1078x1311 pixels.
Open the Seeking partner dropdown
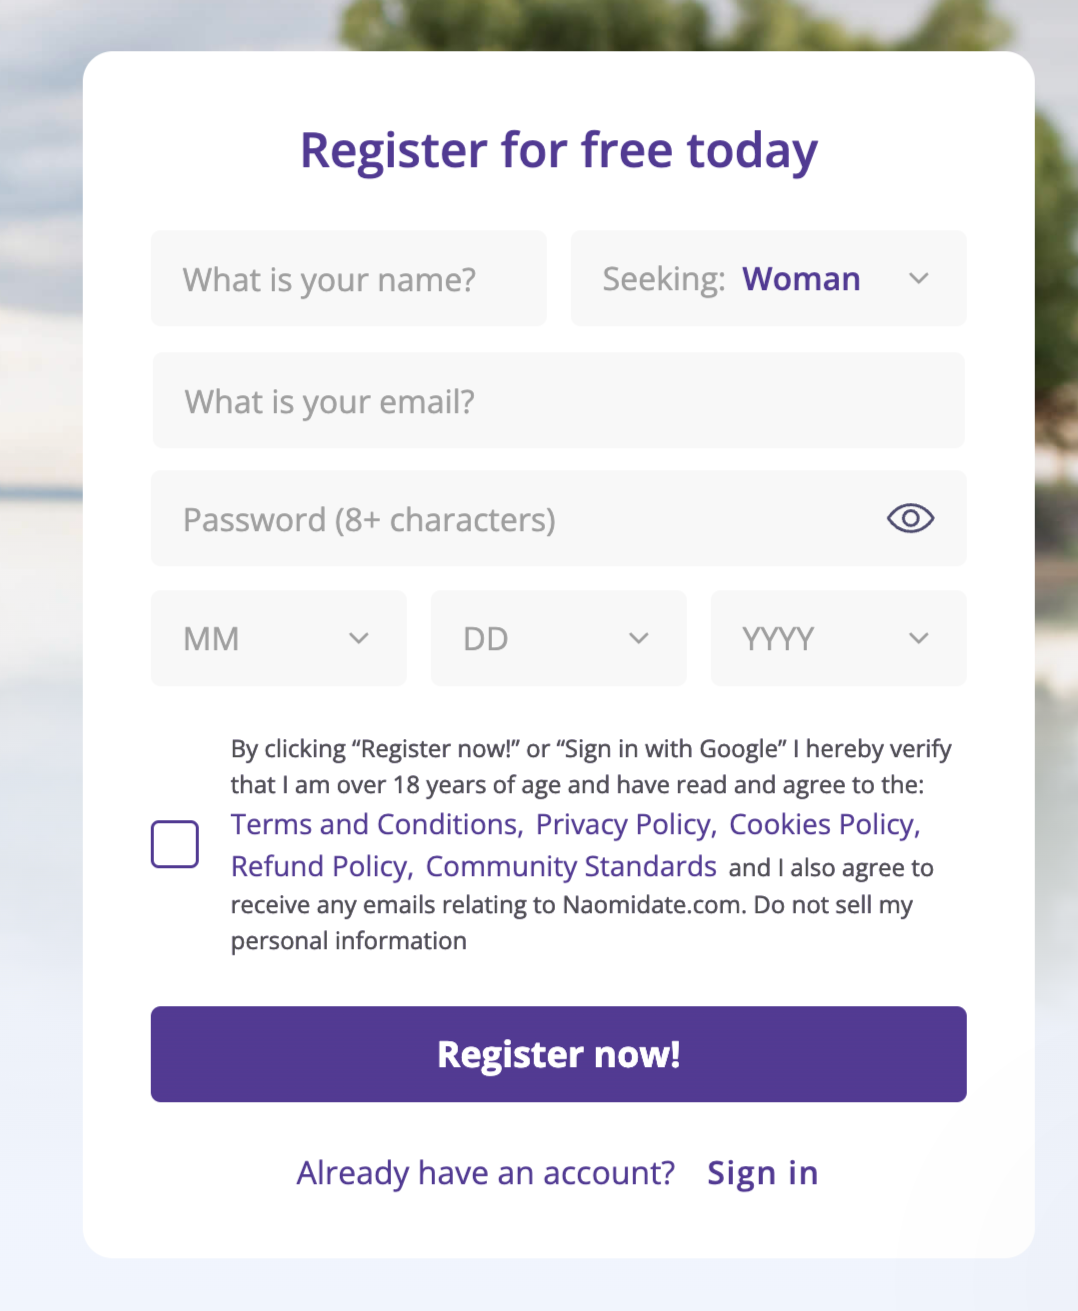click(x=768, y=279)
